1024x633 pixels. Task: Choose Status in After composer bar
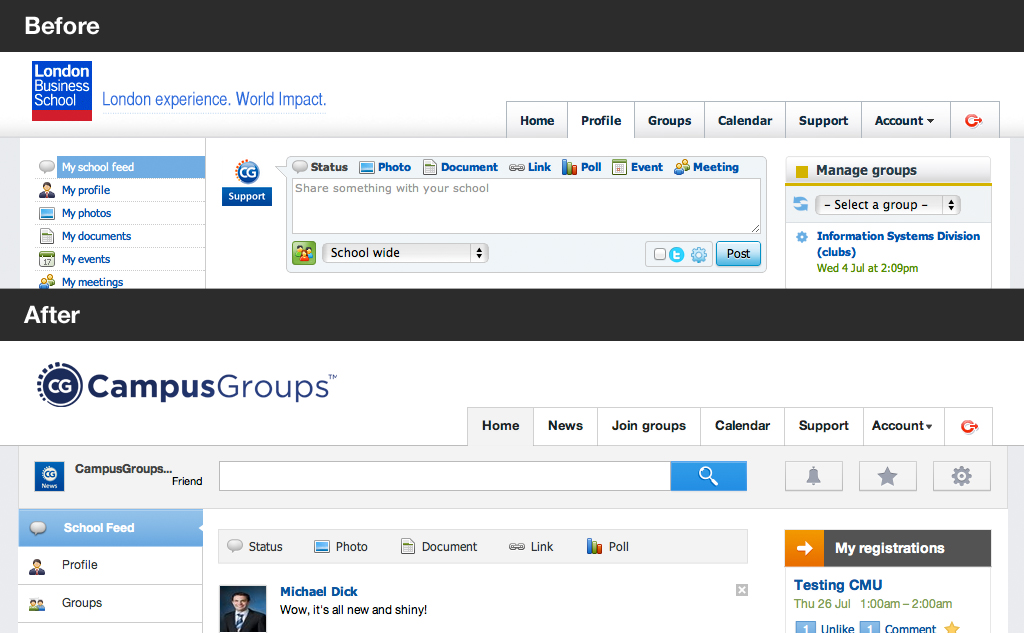[x=255, y=546]
